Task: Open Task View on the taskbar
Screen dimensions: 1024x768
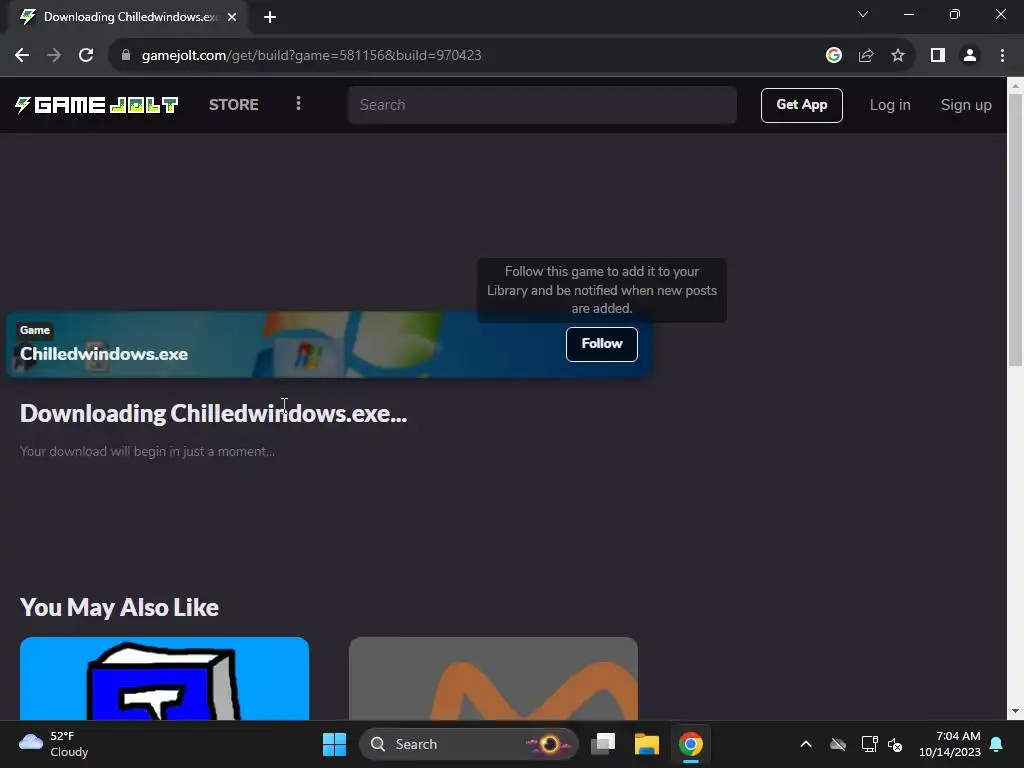Action: [603, 744]
